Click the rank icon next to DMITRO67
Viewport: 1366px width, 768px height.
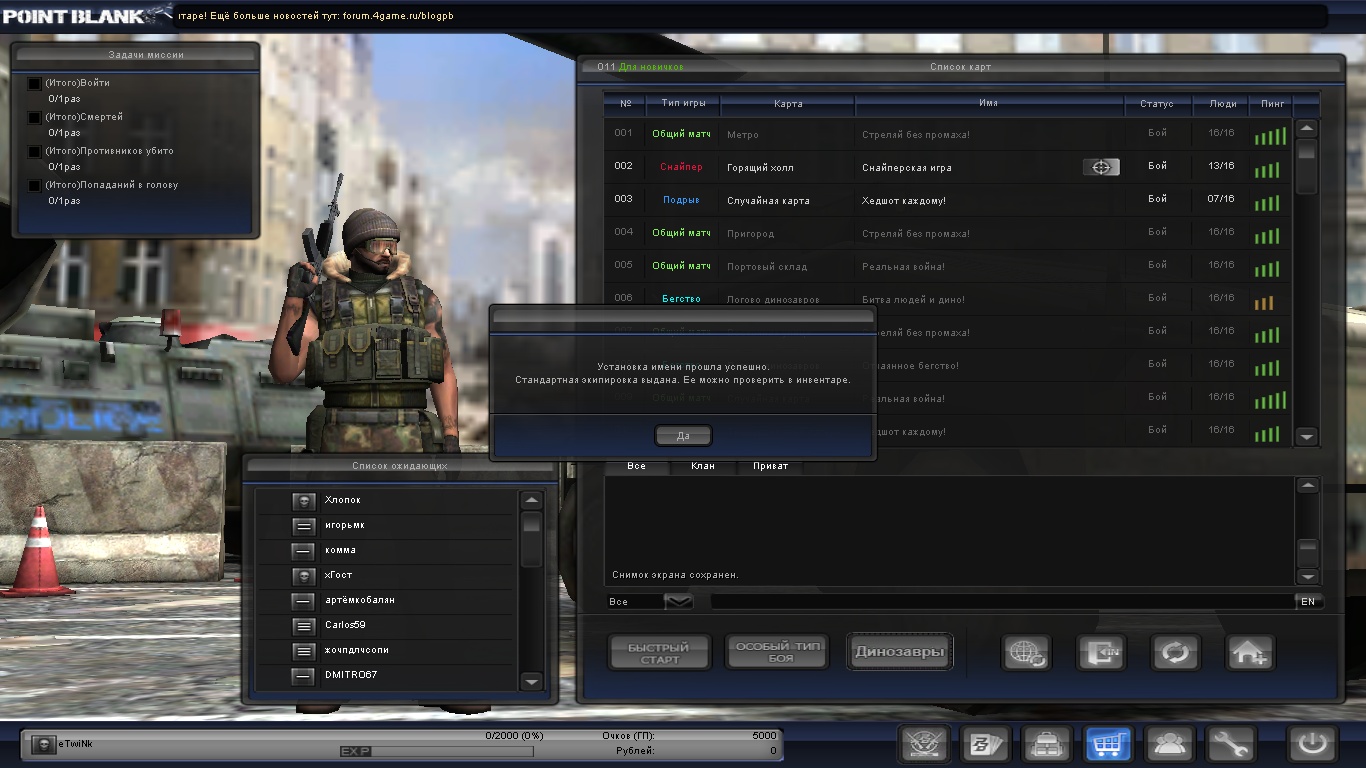304,676
